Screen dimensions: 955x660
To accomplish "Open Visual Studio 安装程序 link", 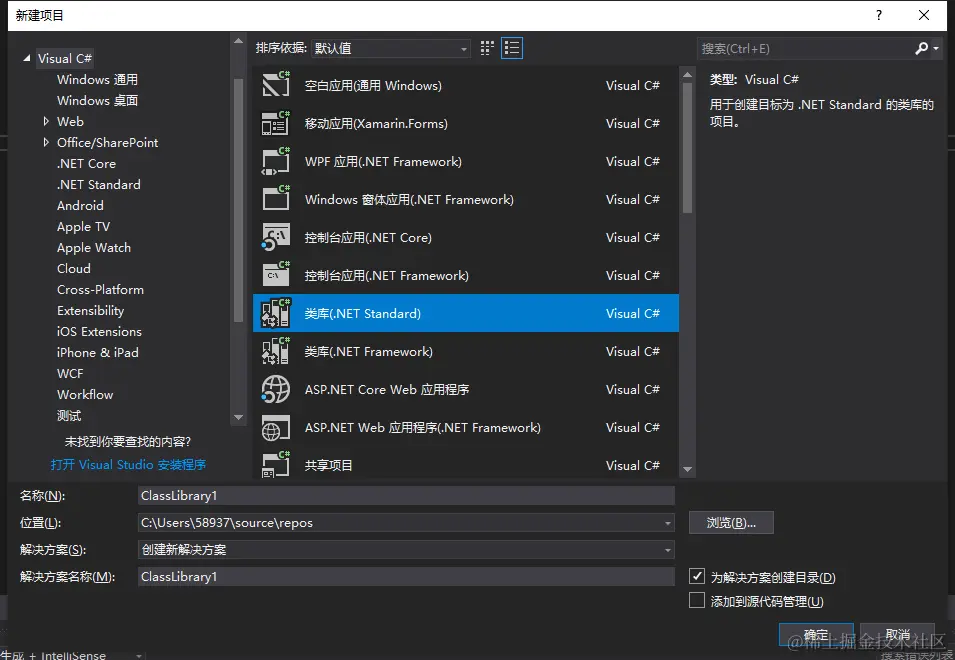I will [128, 465].
